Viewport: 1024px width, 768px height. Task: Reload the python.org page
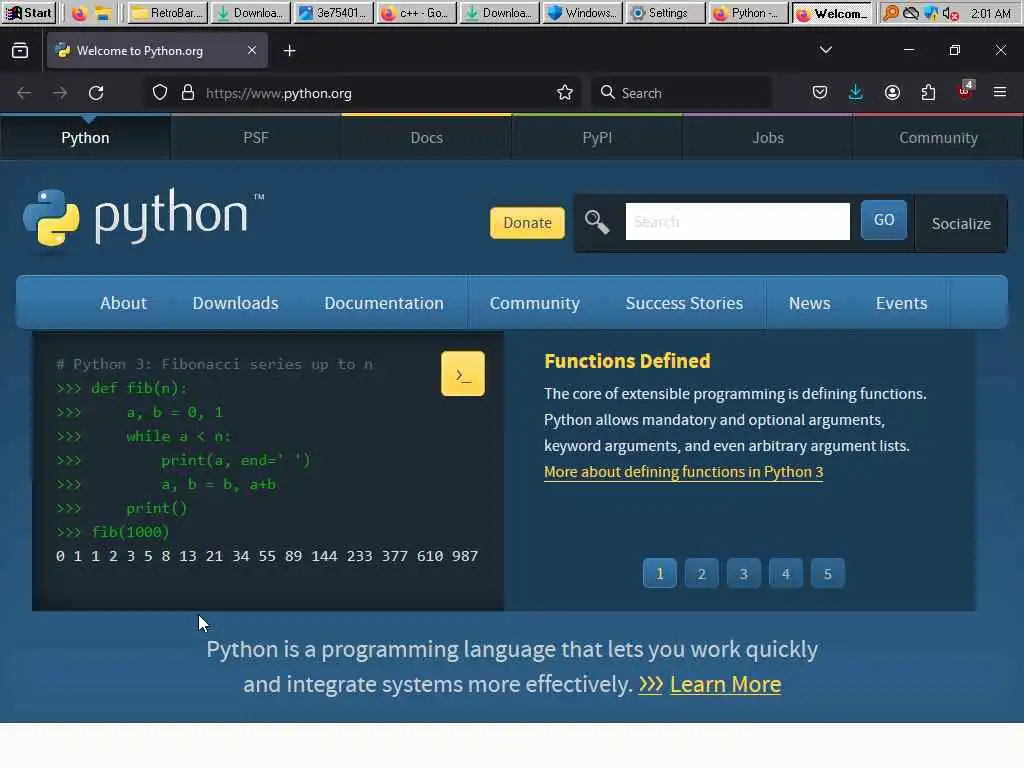(96, 93)
